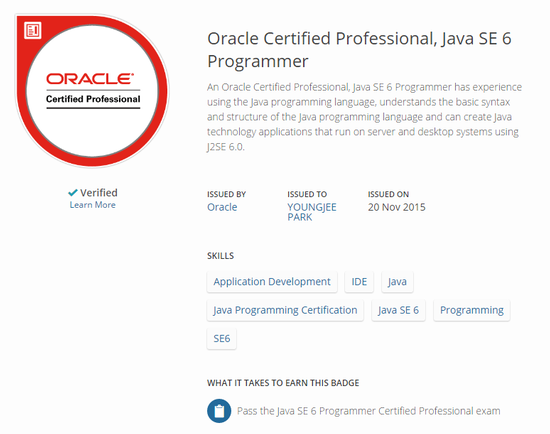Select the Application Development skill tag

pos(272,282)
